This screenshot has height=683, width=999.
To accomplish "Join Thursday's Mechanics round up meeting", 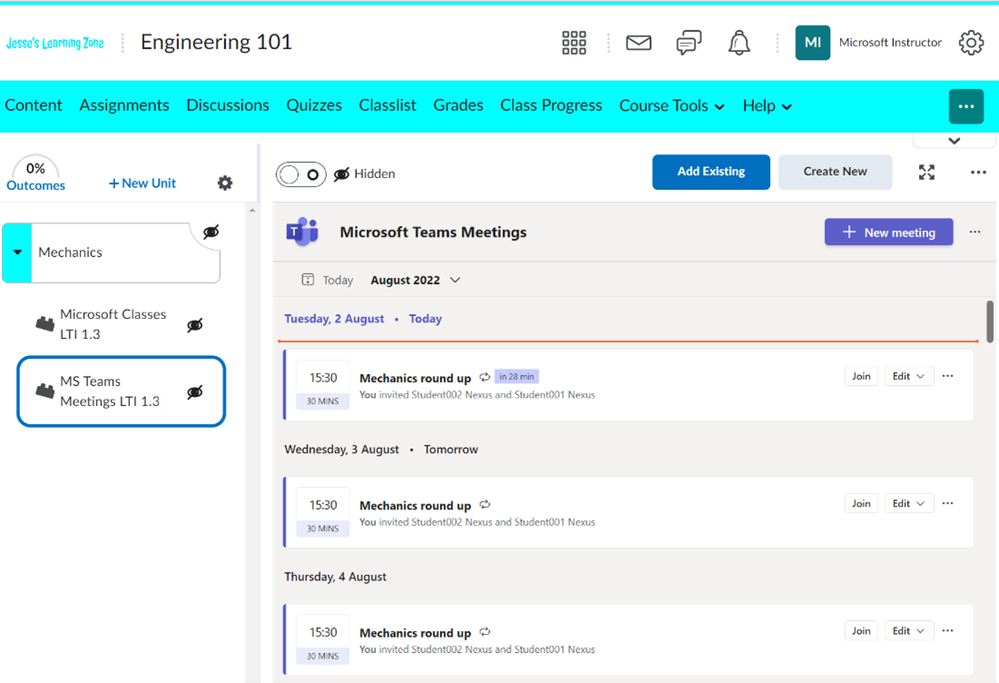I will [861, 631].
